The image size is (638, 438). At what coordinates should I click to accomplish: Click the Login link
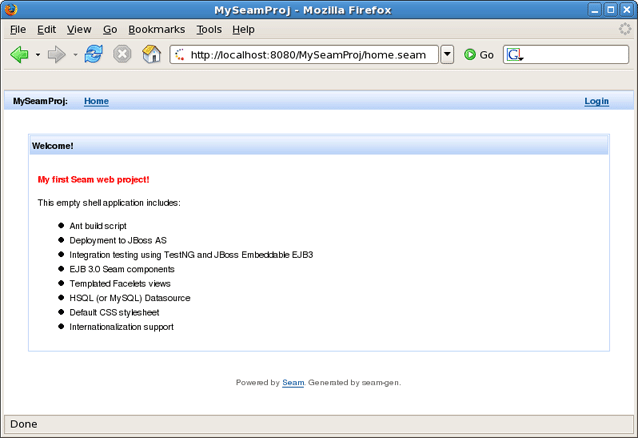point(596,101)
